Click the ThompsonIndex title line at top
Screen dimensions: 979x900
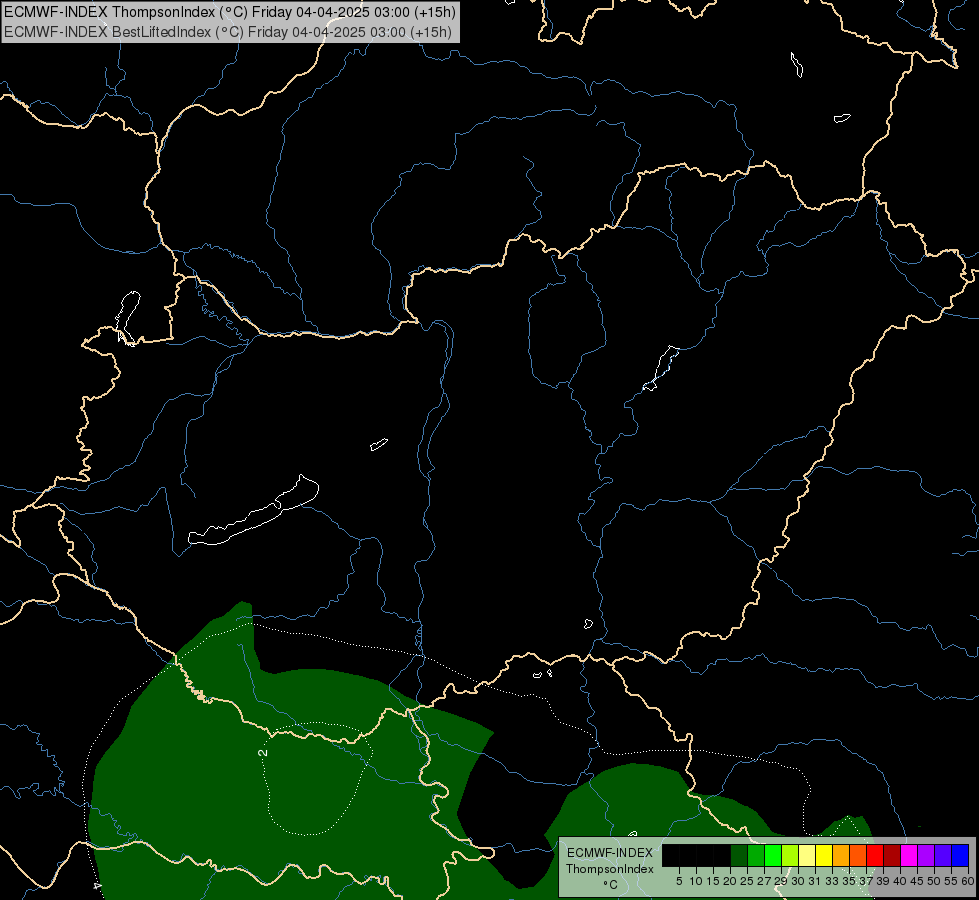click(230, 12)
